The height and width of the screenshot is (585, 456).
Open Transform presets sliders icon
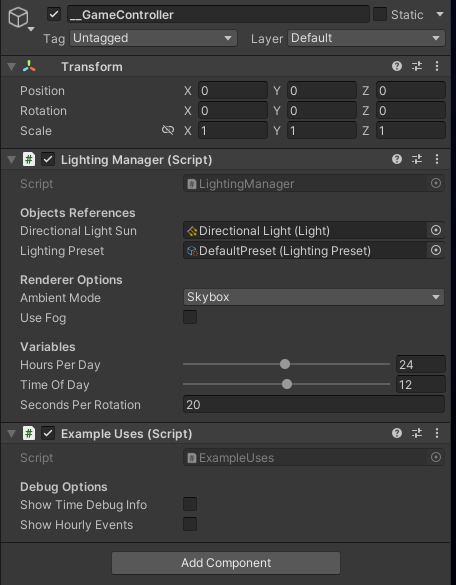click(x=417, y=66)
